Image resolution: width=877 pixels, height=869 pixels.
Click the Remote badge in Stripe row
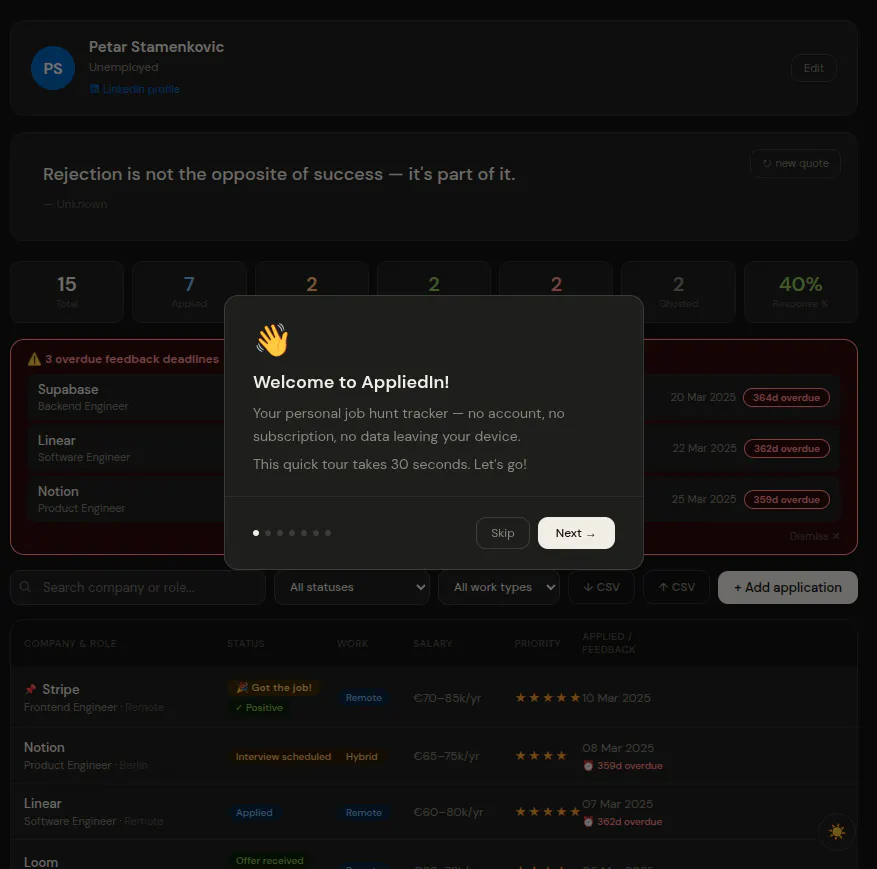(364, 698)
